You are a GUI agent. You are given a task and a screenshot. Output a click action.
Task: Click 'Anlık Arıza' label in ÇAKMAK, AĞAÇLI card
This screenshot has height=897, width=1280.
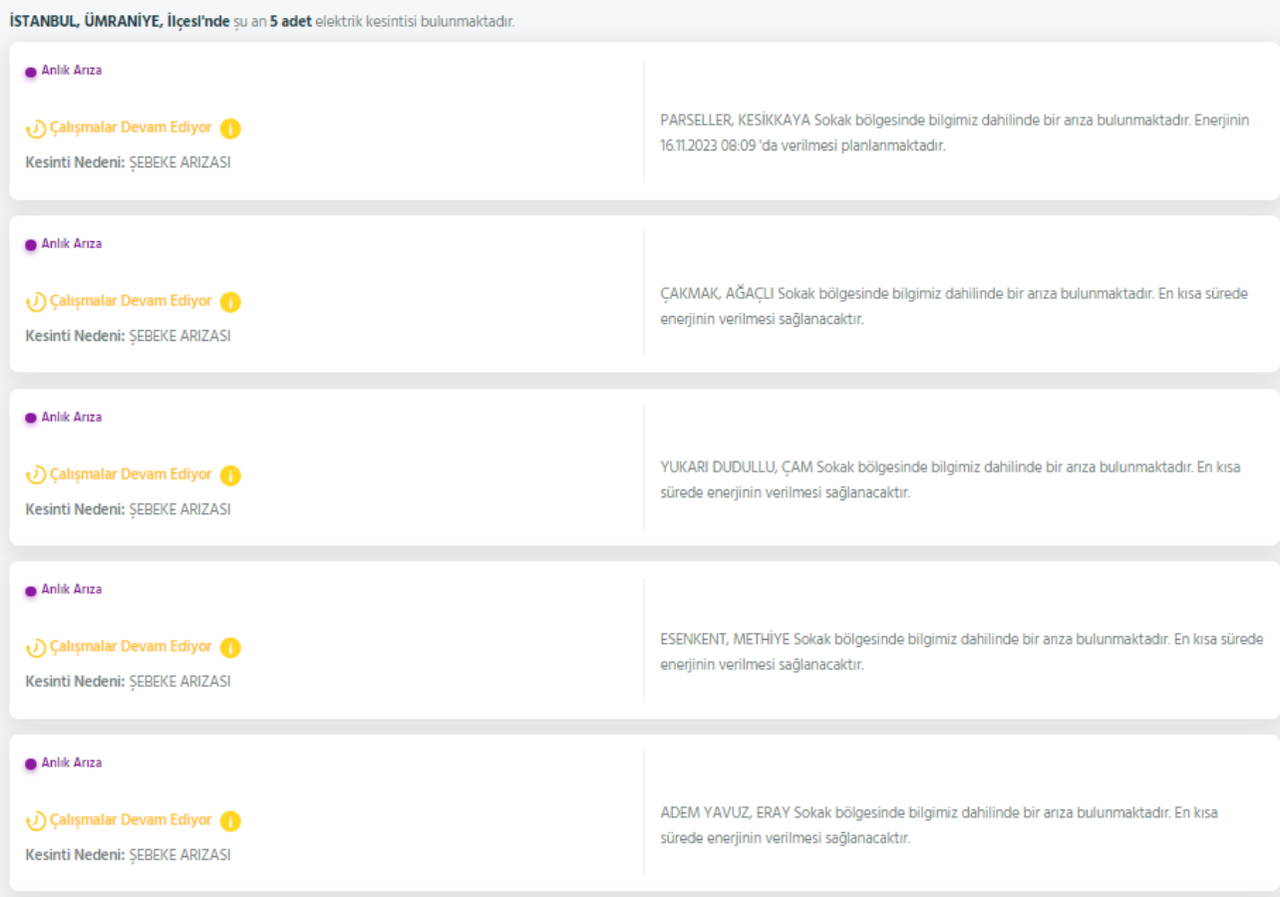tap(71, 244)
